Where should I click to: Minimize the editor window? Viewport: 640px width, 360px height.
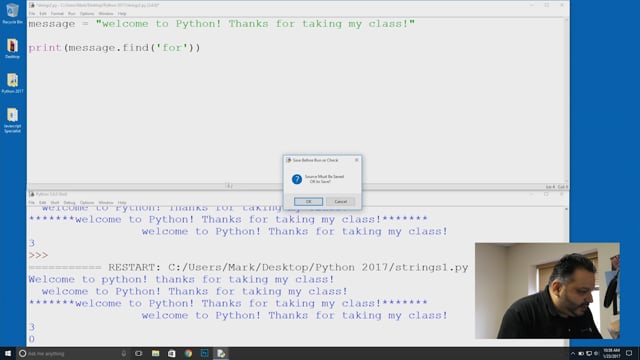click(532, 5)
